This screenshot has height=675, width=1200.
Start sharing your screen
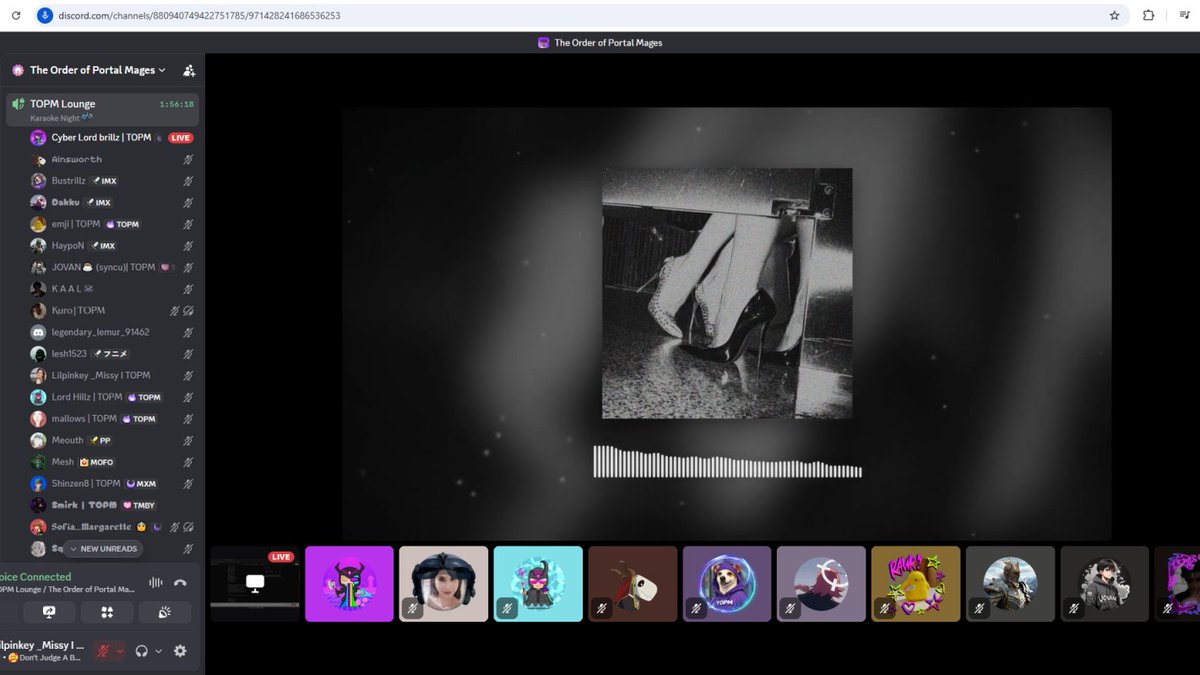49,612
